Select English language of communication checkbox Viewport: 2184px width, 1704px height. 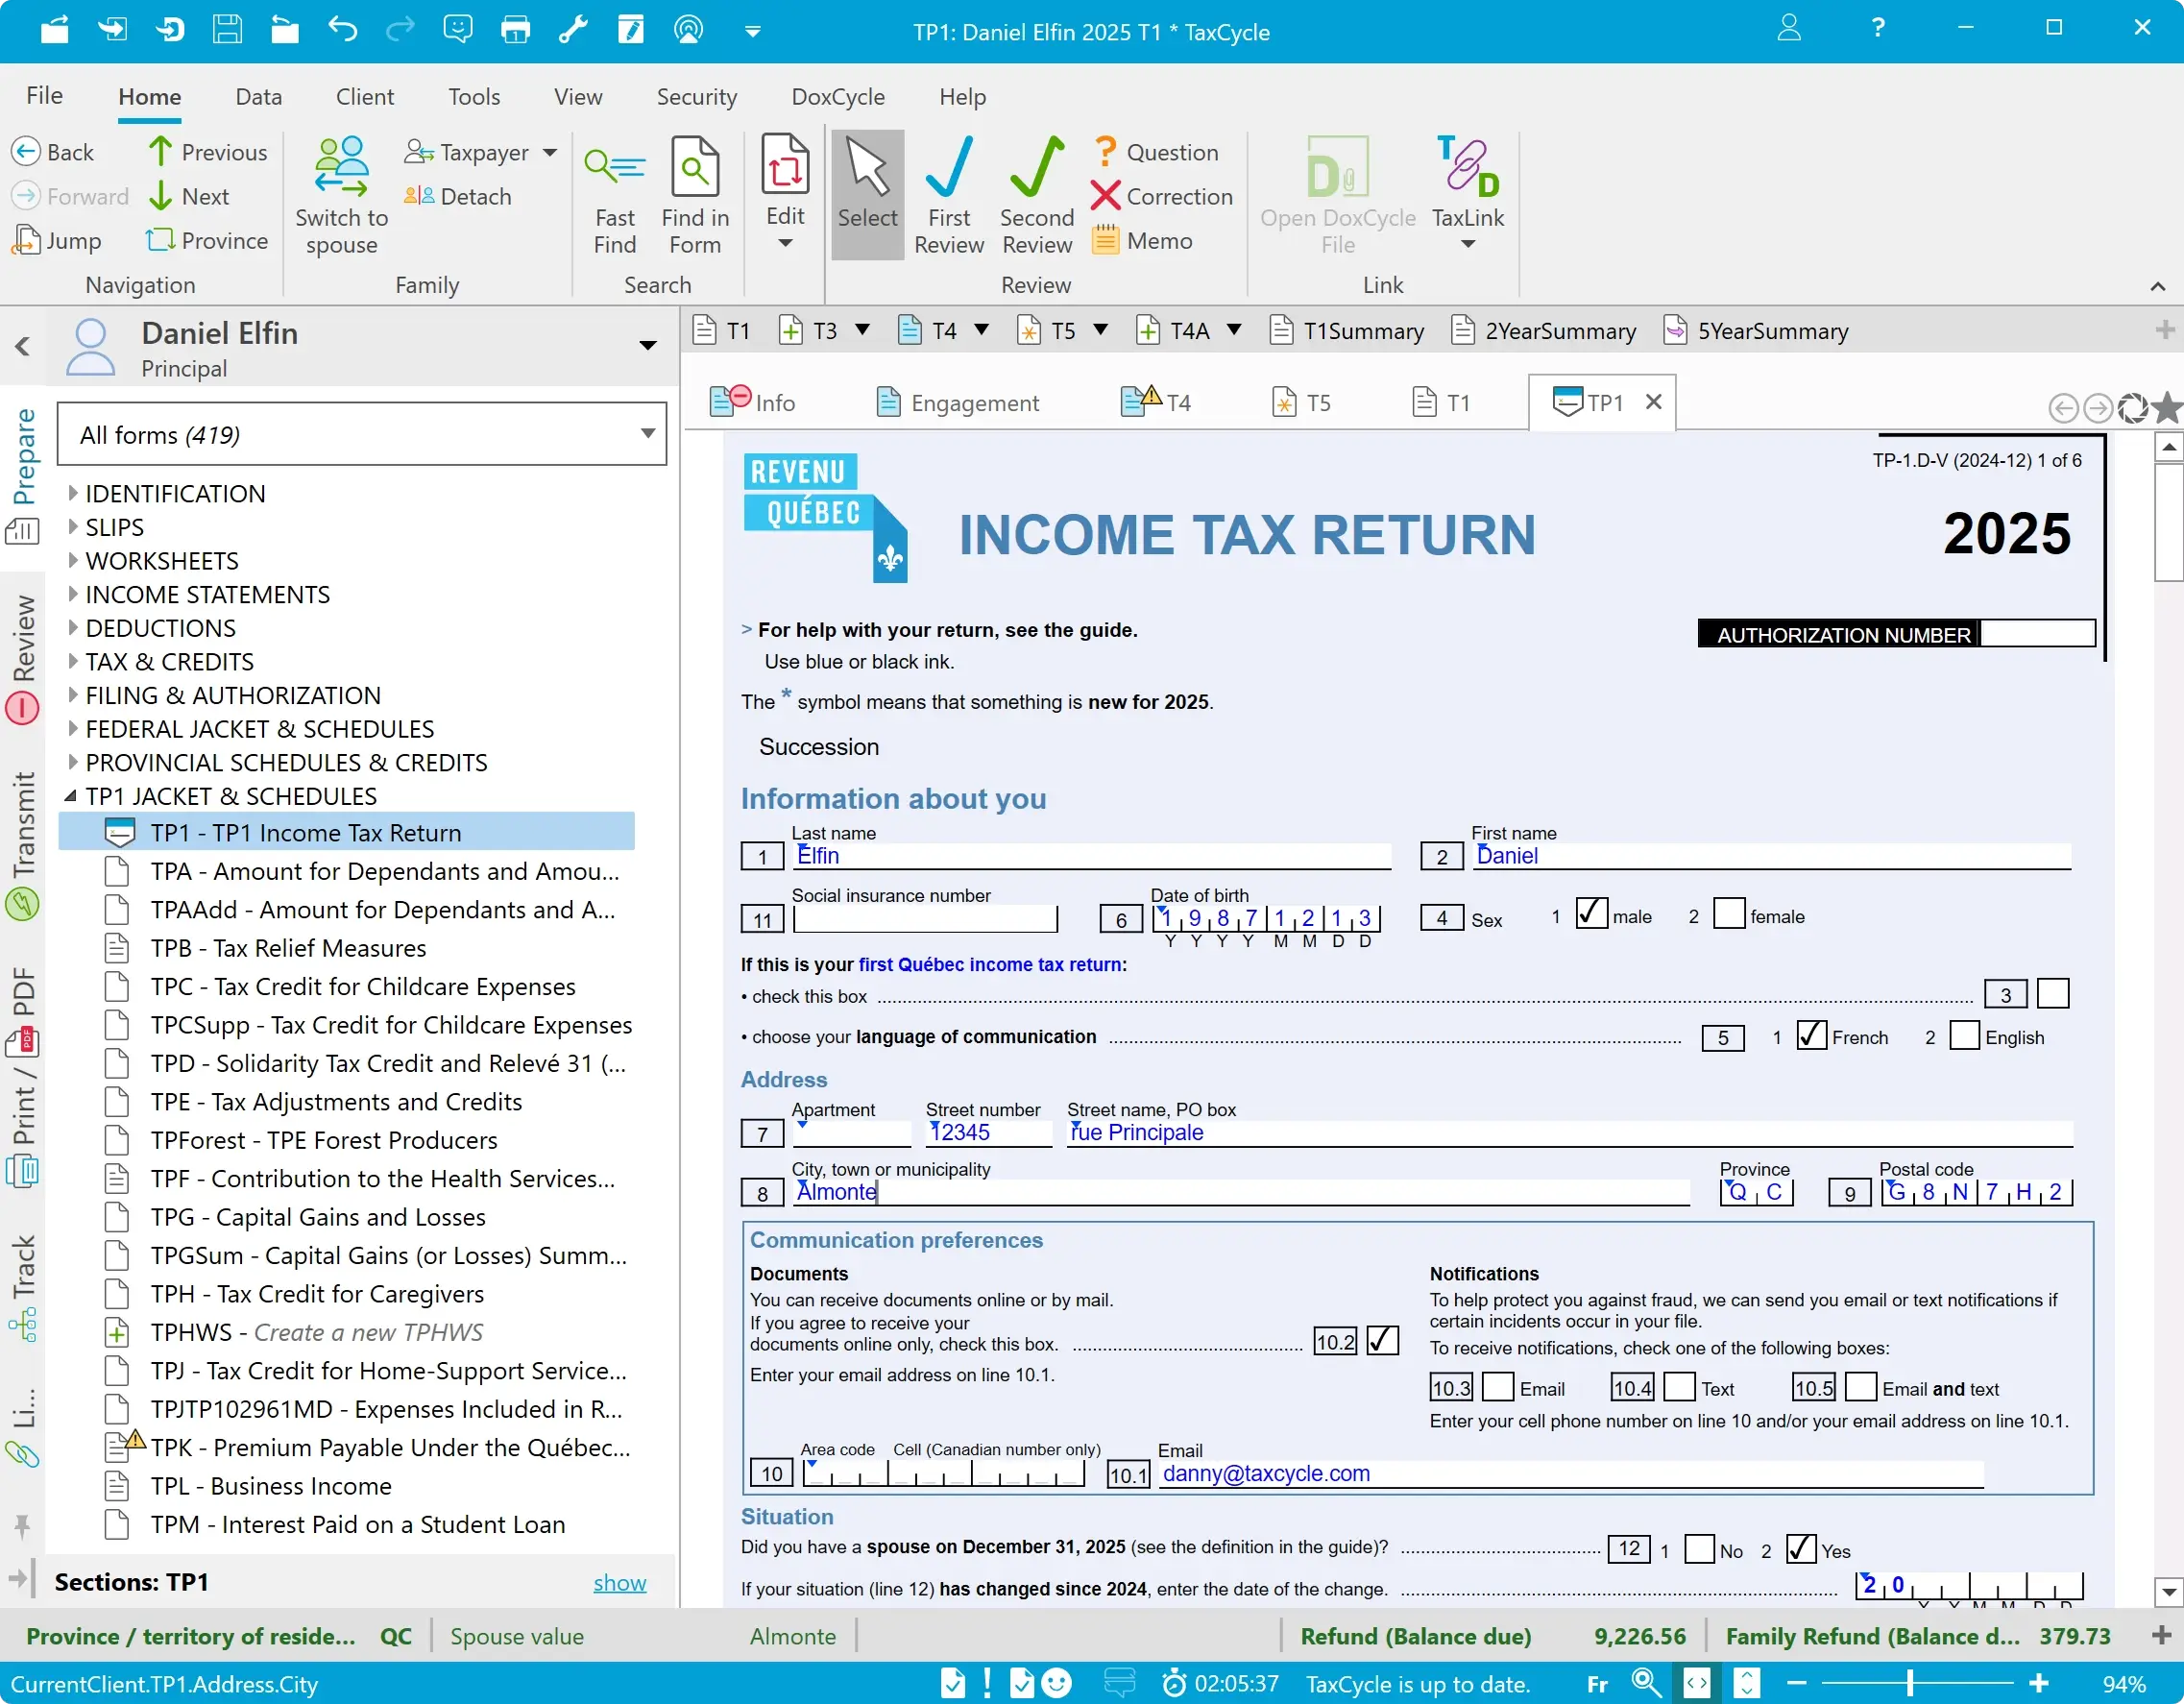(1964, 1035)
